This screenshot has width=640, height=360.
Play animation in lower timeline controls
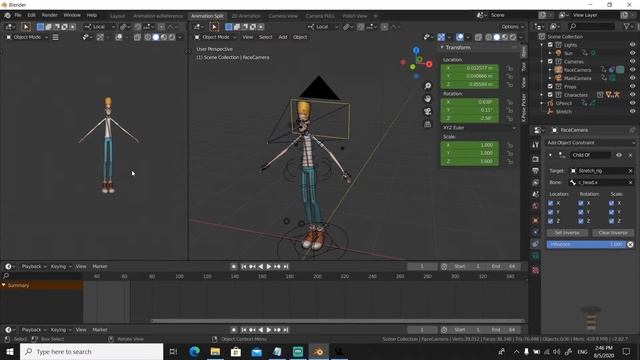269,330
